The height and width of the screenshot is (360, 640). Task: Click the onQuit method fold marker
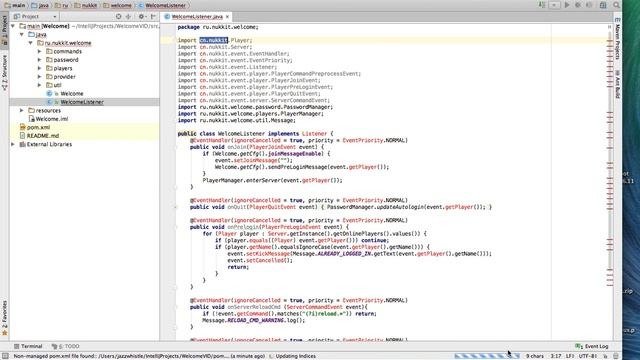click(x=176, y=207)
